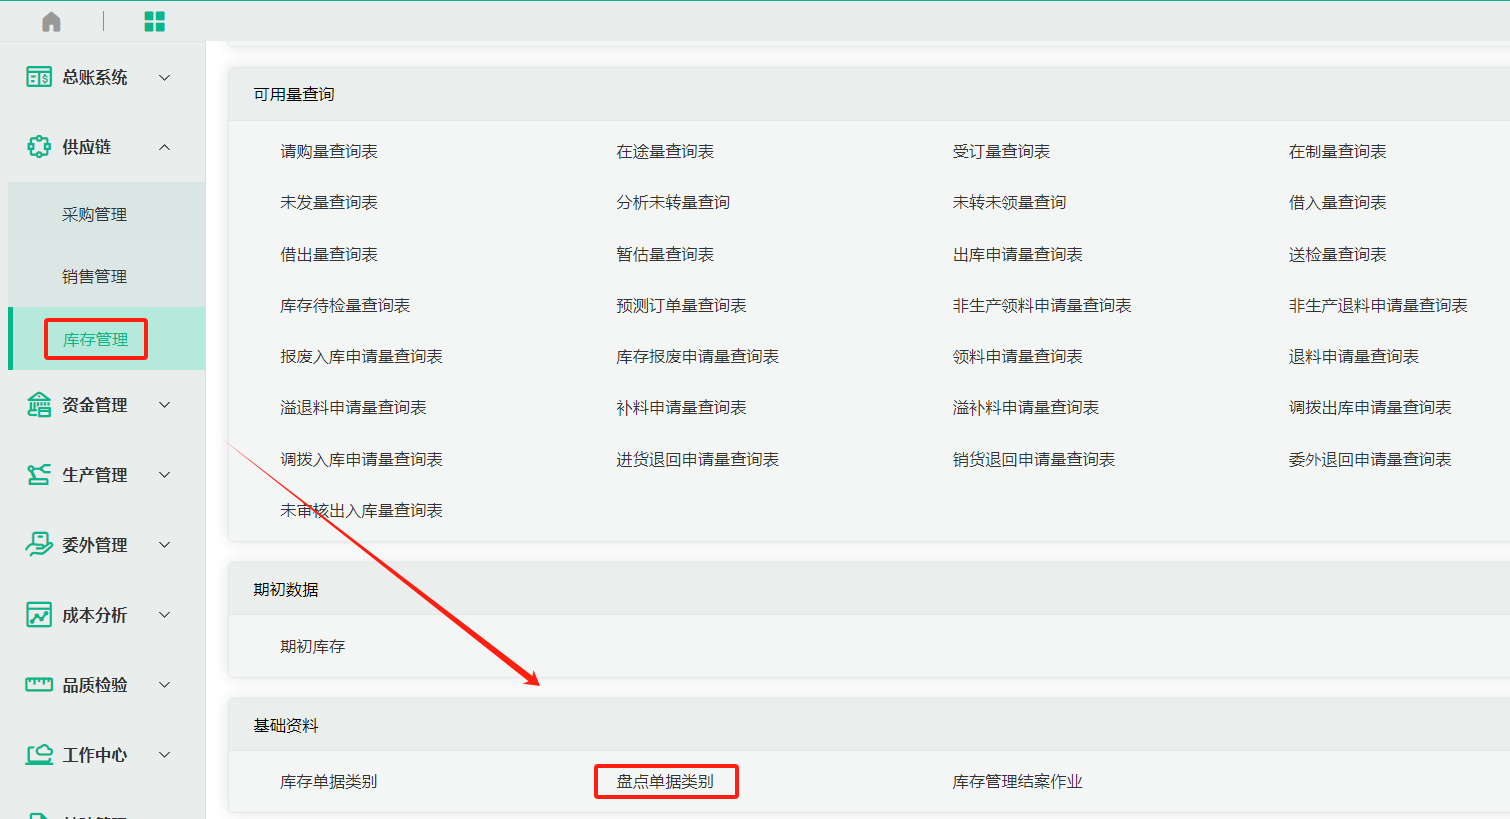Collapse the 供应链 menu chevron
Screen dimensions: 1510x819
(165, 147)
